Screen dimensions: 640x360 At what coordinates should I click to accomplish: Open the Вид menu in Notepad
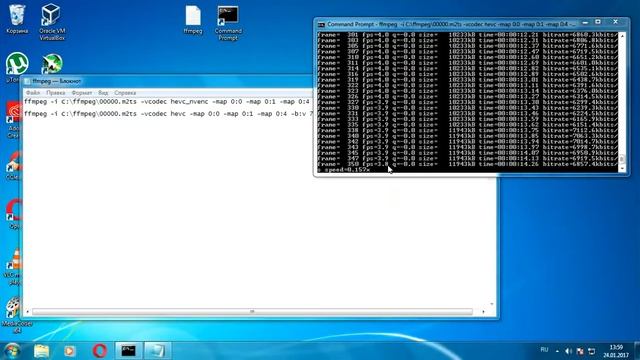(x=103, y=93)
